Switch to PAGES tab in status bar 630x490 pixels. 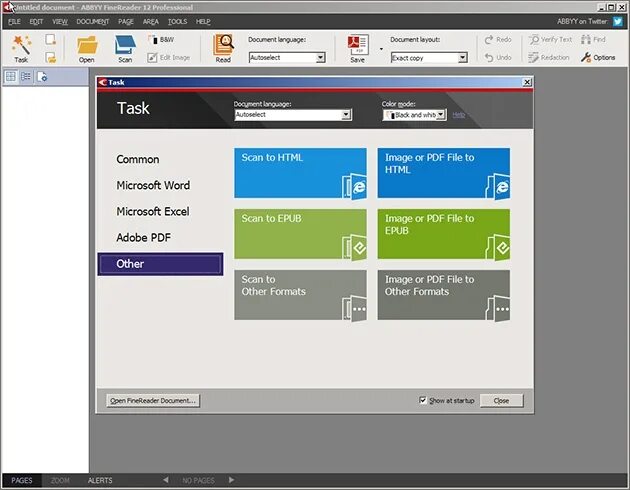22,480
